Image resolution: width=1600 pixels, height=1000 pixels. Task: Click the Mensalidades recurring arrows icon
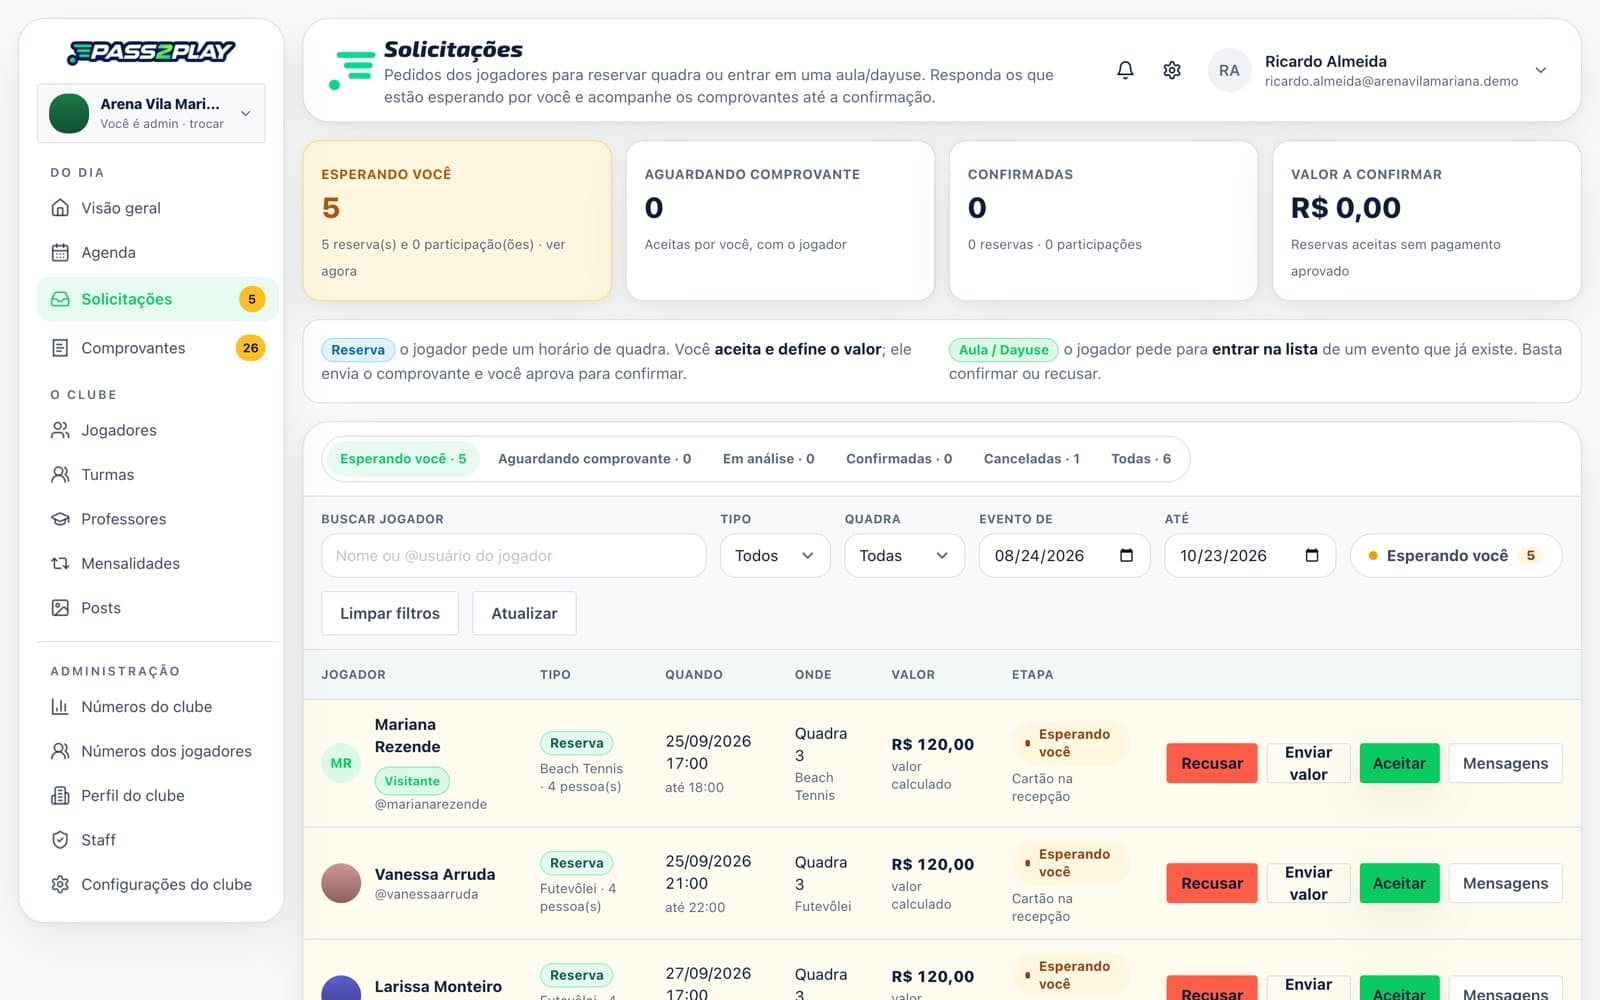(60, 563)
